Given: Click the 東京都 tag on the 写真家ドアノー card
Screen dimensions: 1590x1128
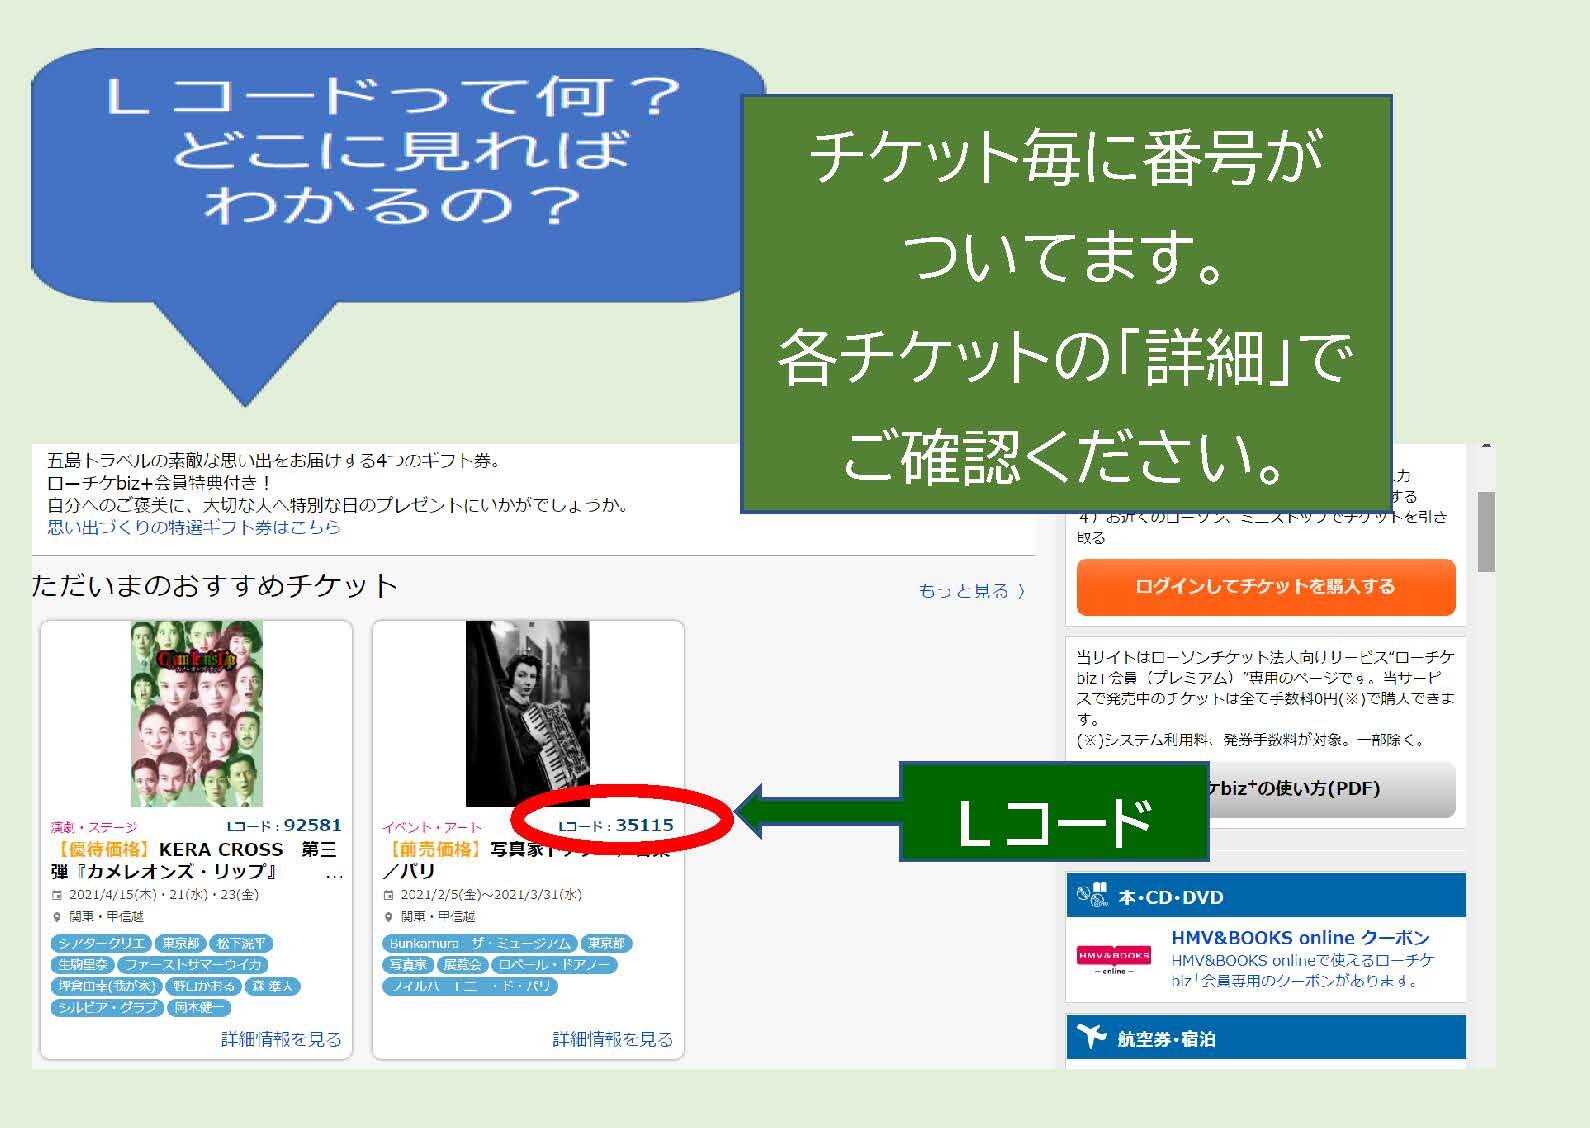Looking at the screenshot, I should pos(606,944).
